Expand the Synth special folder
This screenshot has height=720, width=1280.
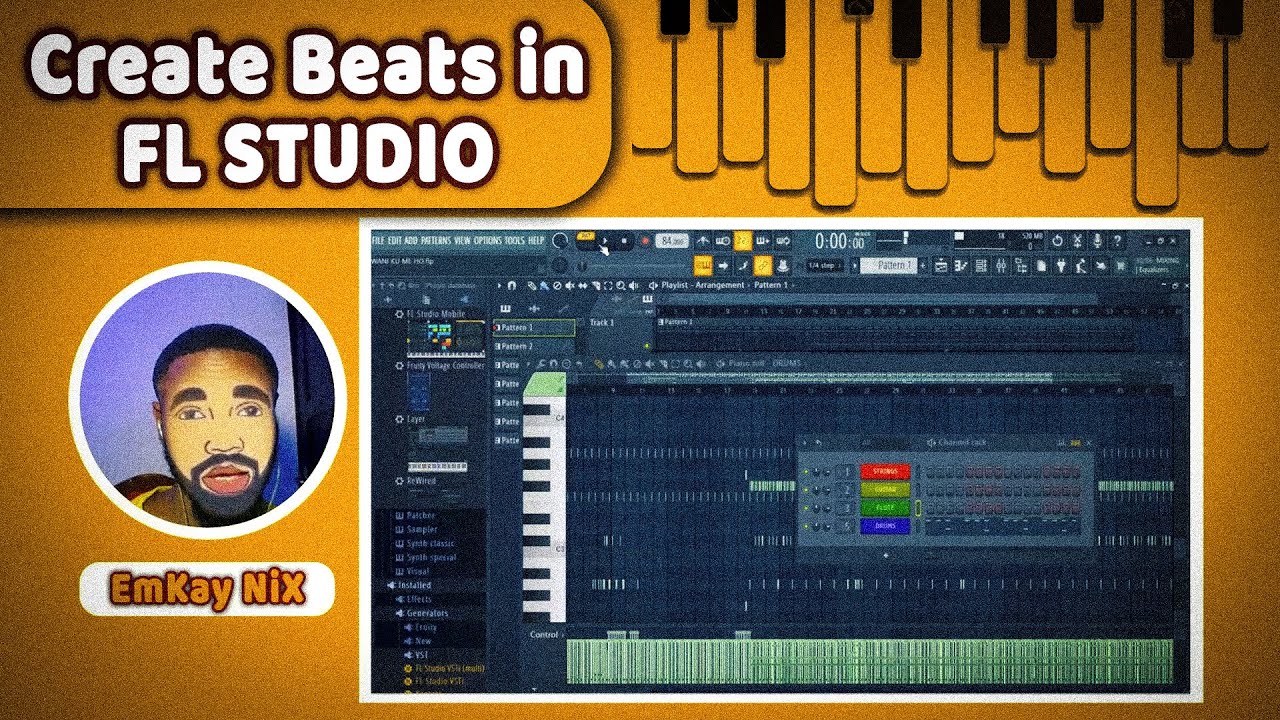(x=431, y=557)
